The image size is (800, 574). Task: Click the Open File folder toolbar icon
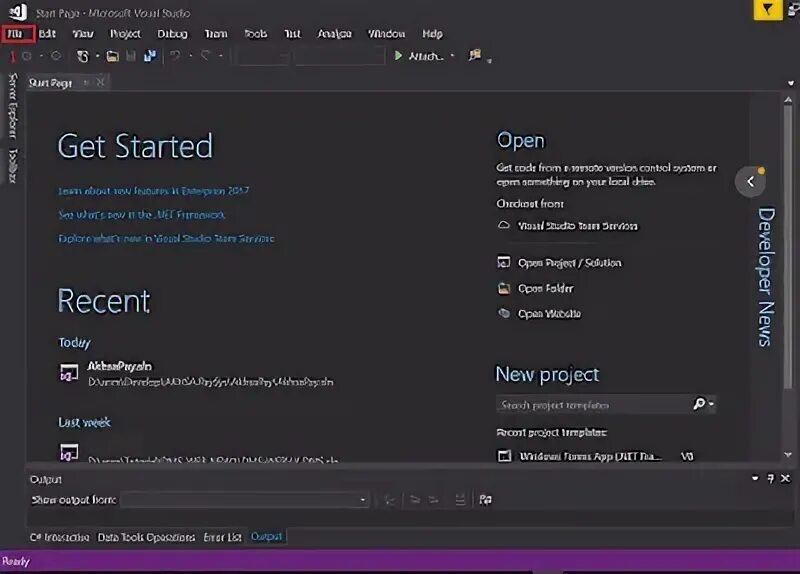point(112,56)
